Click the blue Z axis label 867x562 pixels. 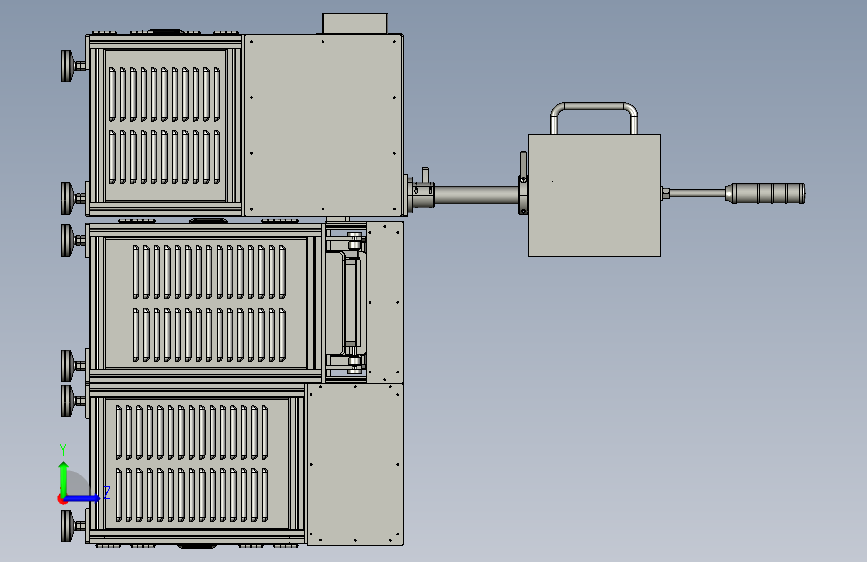tap(107, 493)
